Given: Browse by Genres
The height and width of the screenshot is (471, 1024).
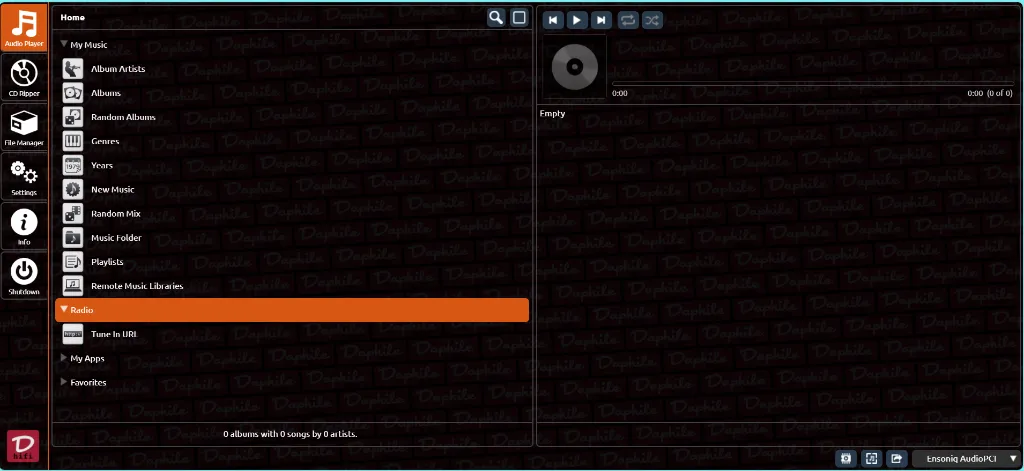Looking at the screenshot, I should point(105,141).
